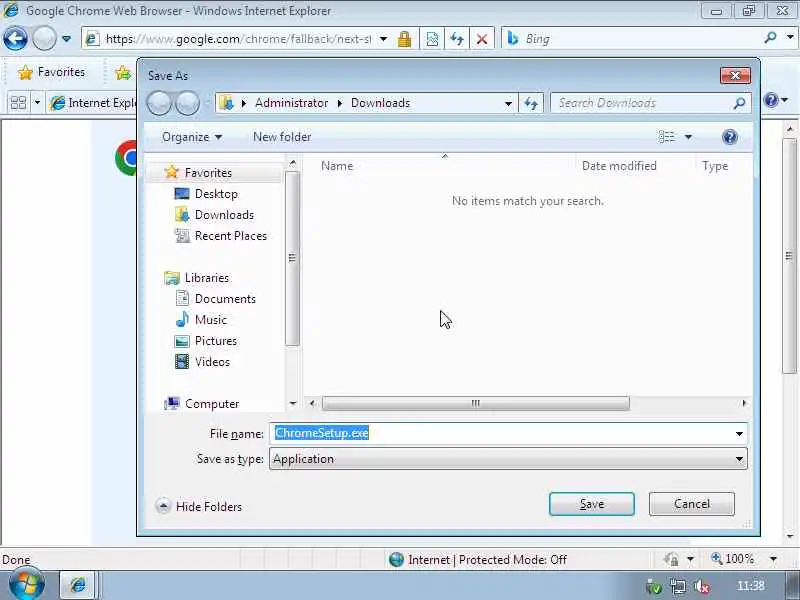Select Libraries in navigation pane
This screenshot has height=600, width=800.
207,278
